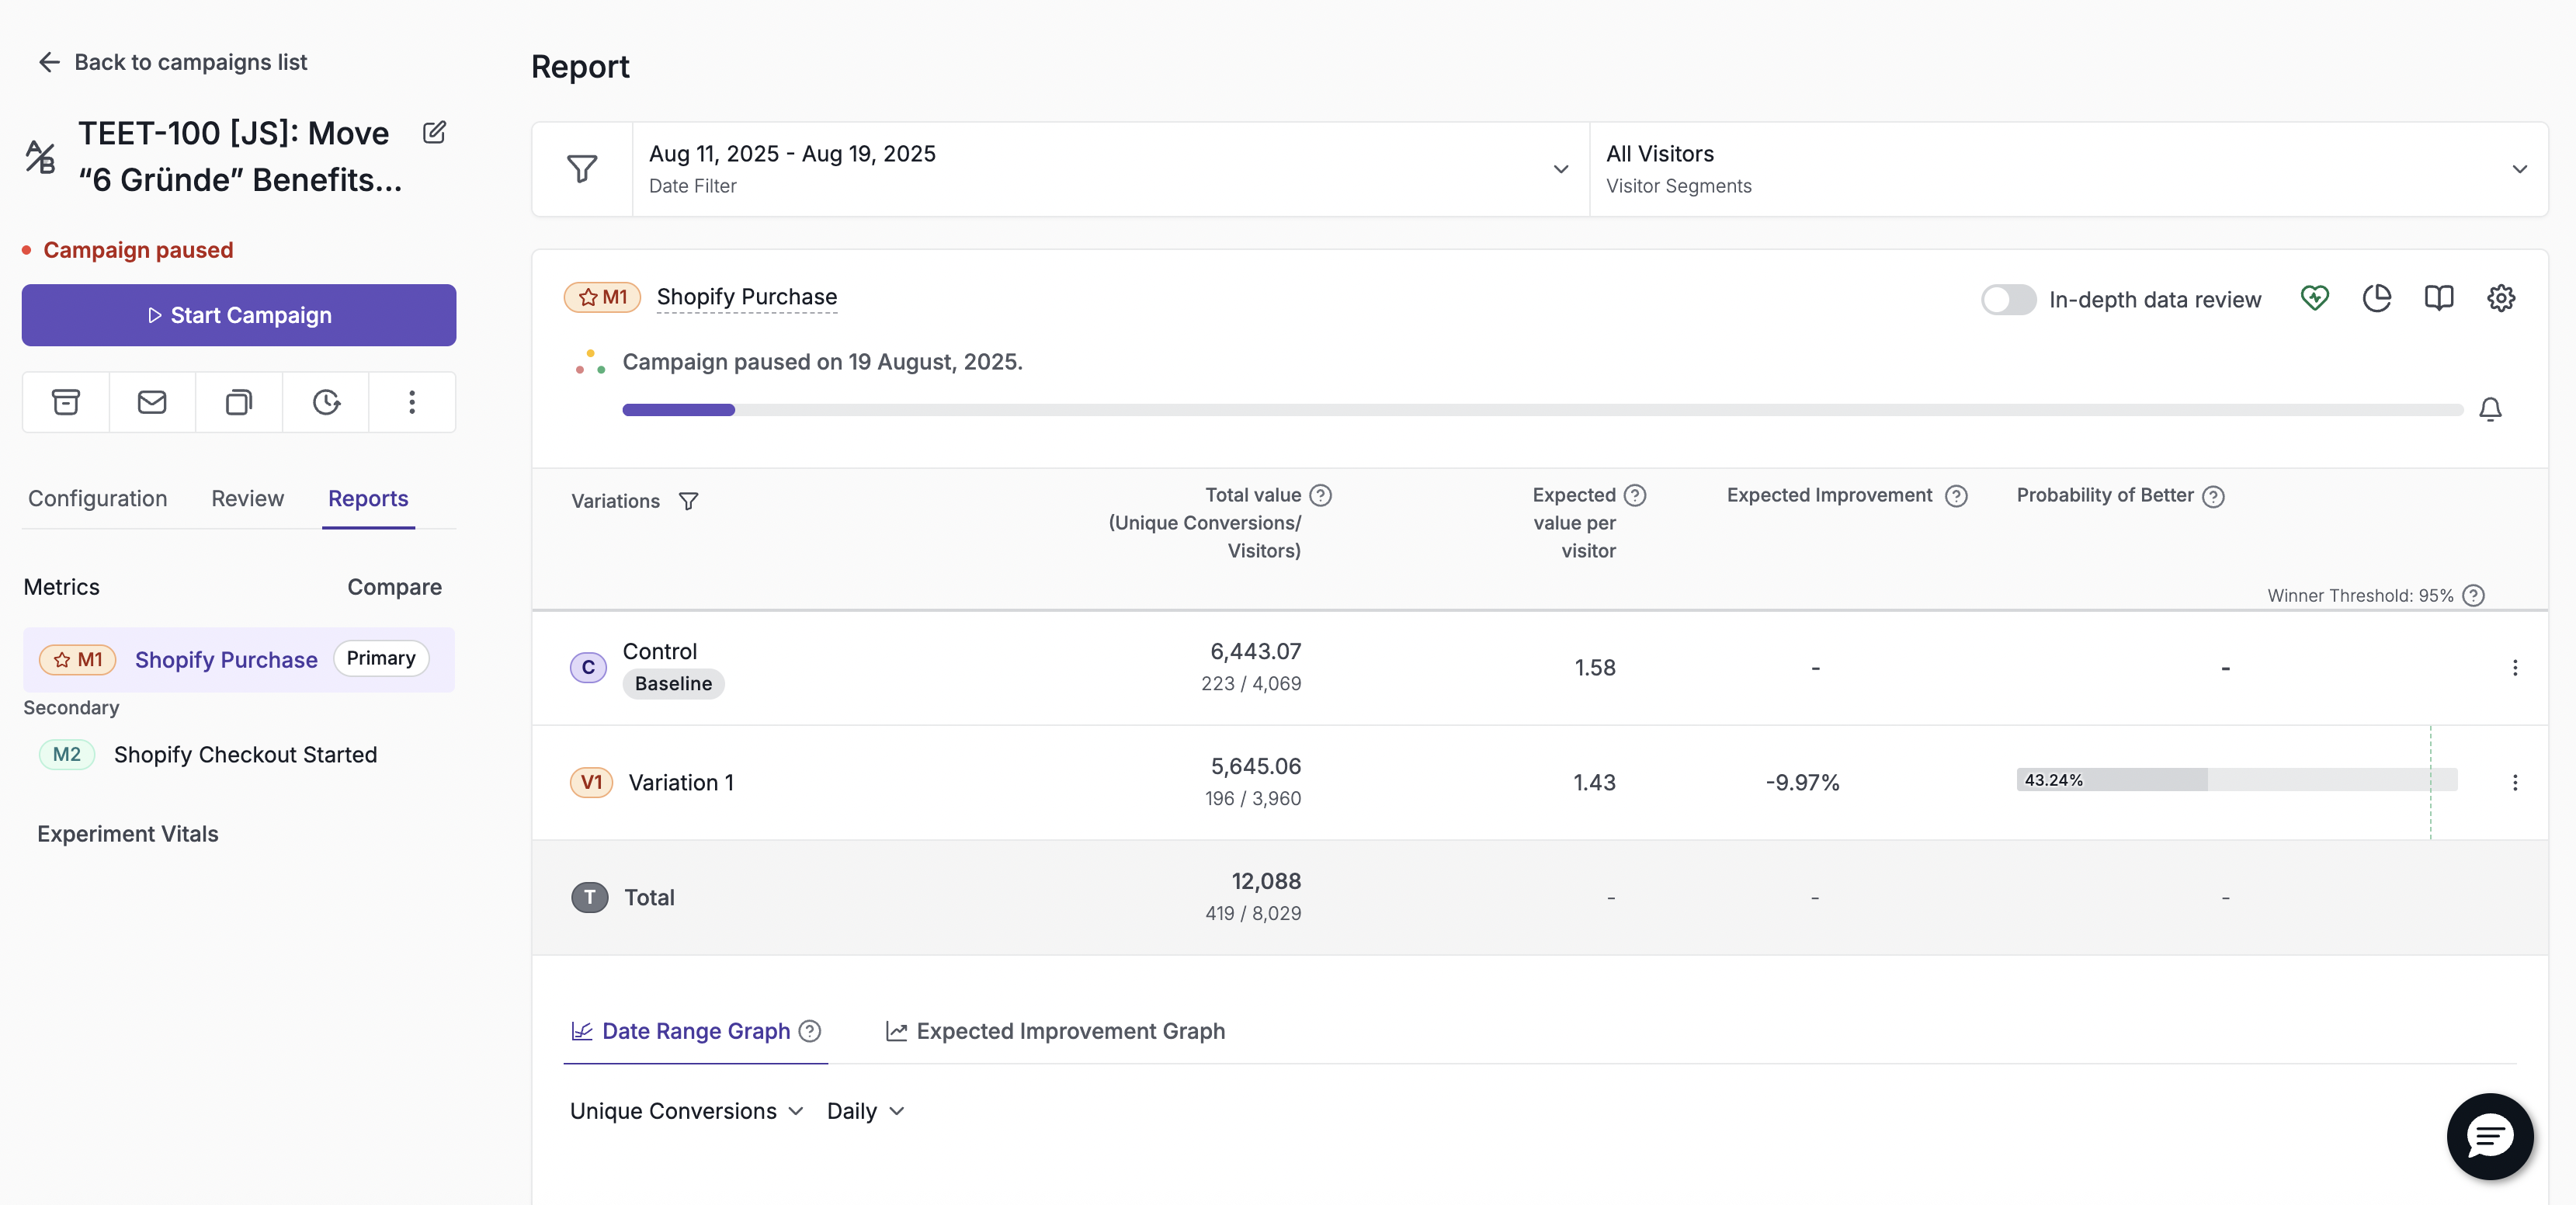Click the duplicate campaign icon

pos(239,402)
